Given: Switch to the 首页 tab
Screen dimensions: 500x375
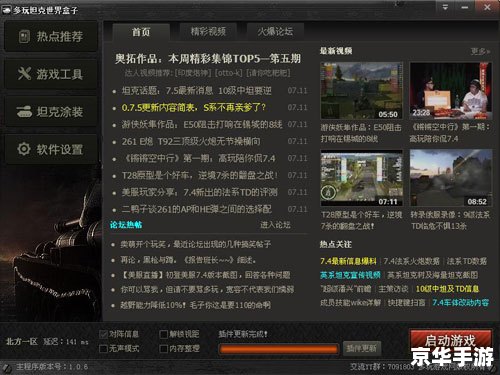Looking at the screenshot, I should point(141,32).
